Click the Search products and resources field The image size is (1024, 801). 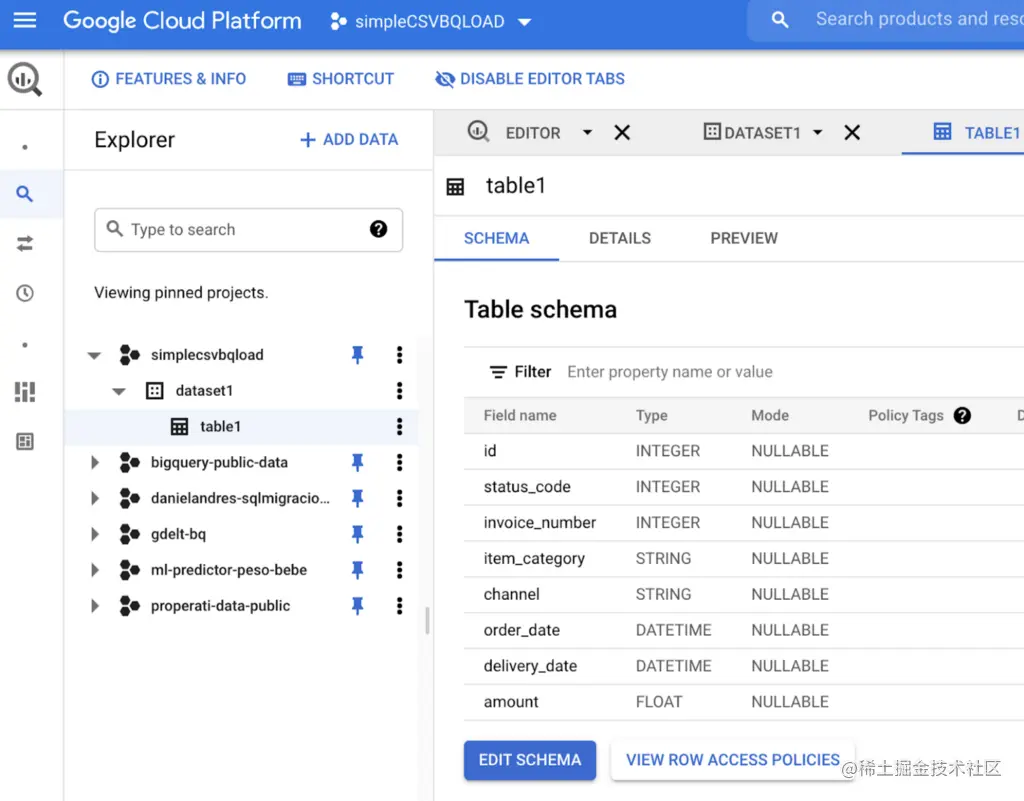(x=918, y=20)
